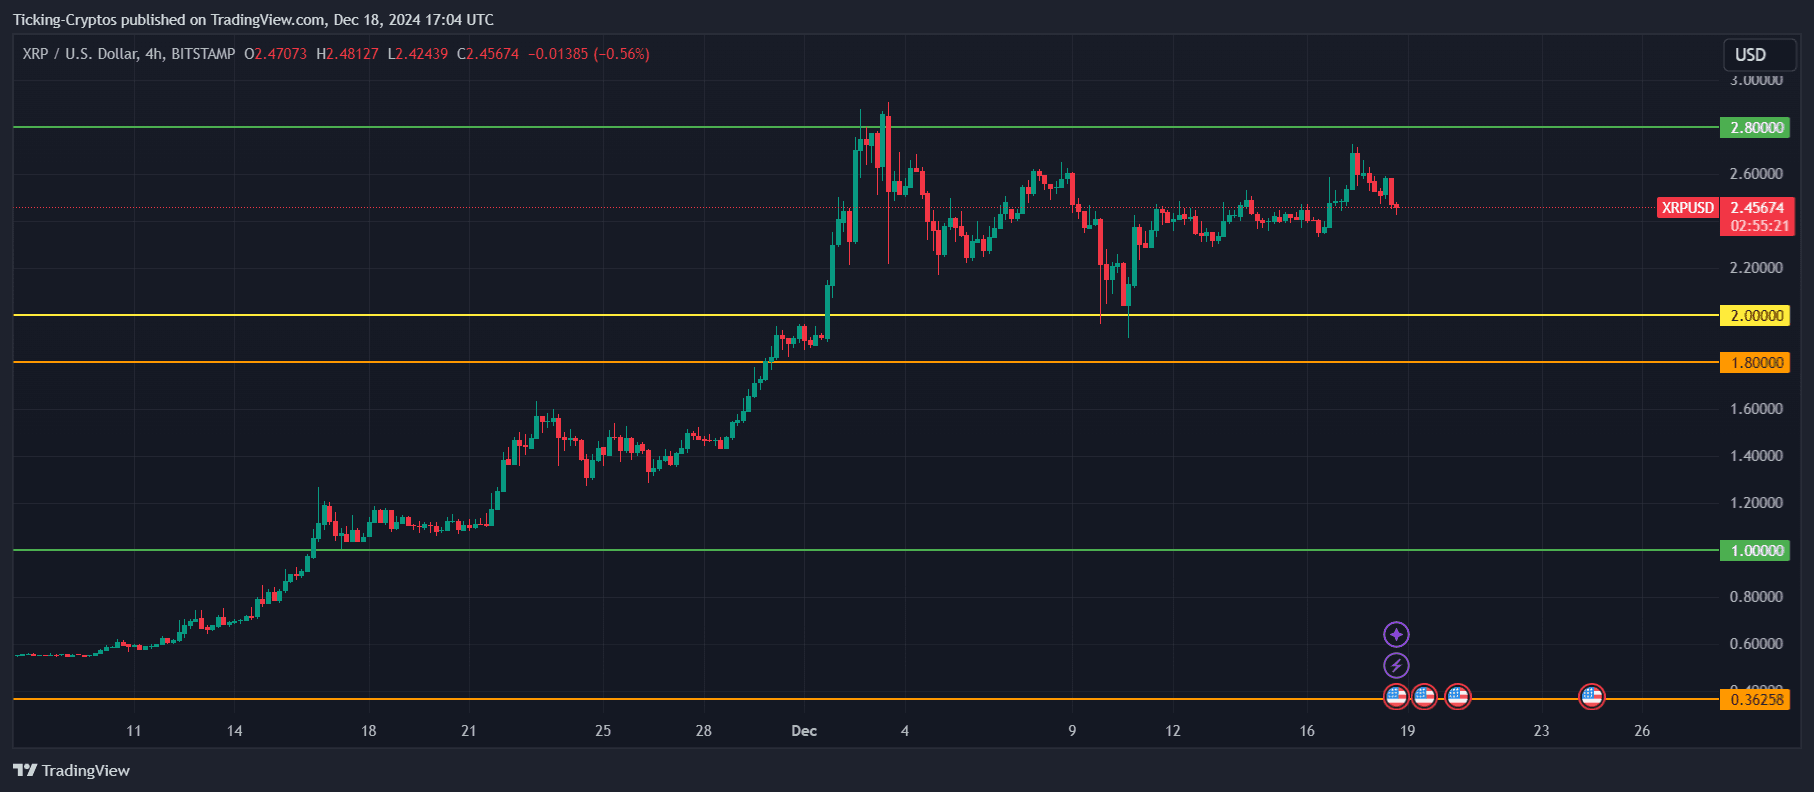Click the Ticking-Cryptos published header text

point(253,20)
